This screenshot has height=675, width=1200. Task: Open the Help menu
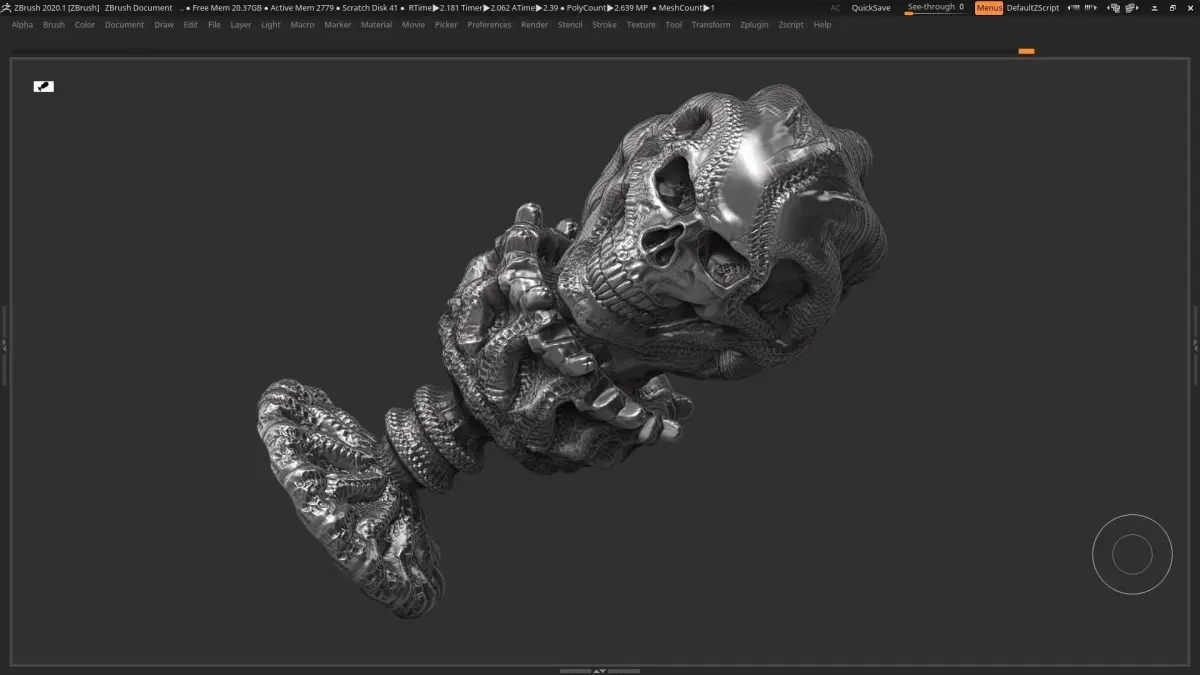(x=822, y=25)
